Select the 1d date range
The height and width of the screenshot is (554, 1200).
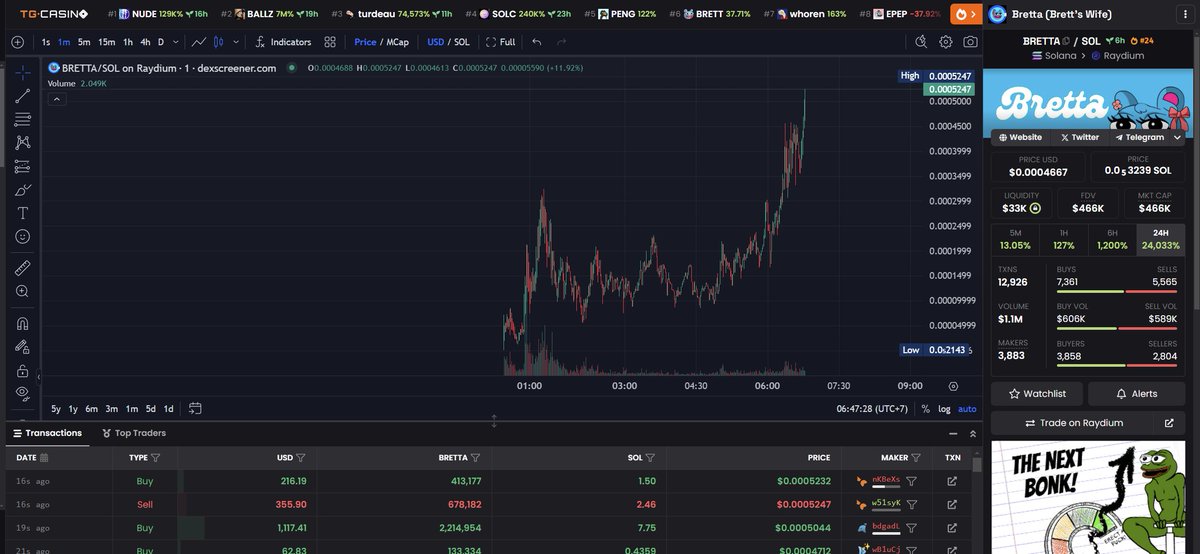pyautogui.click(x=168, y=408)
